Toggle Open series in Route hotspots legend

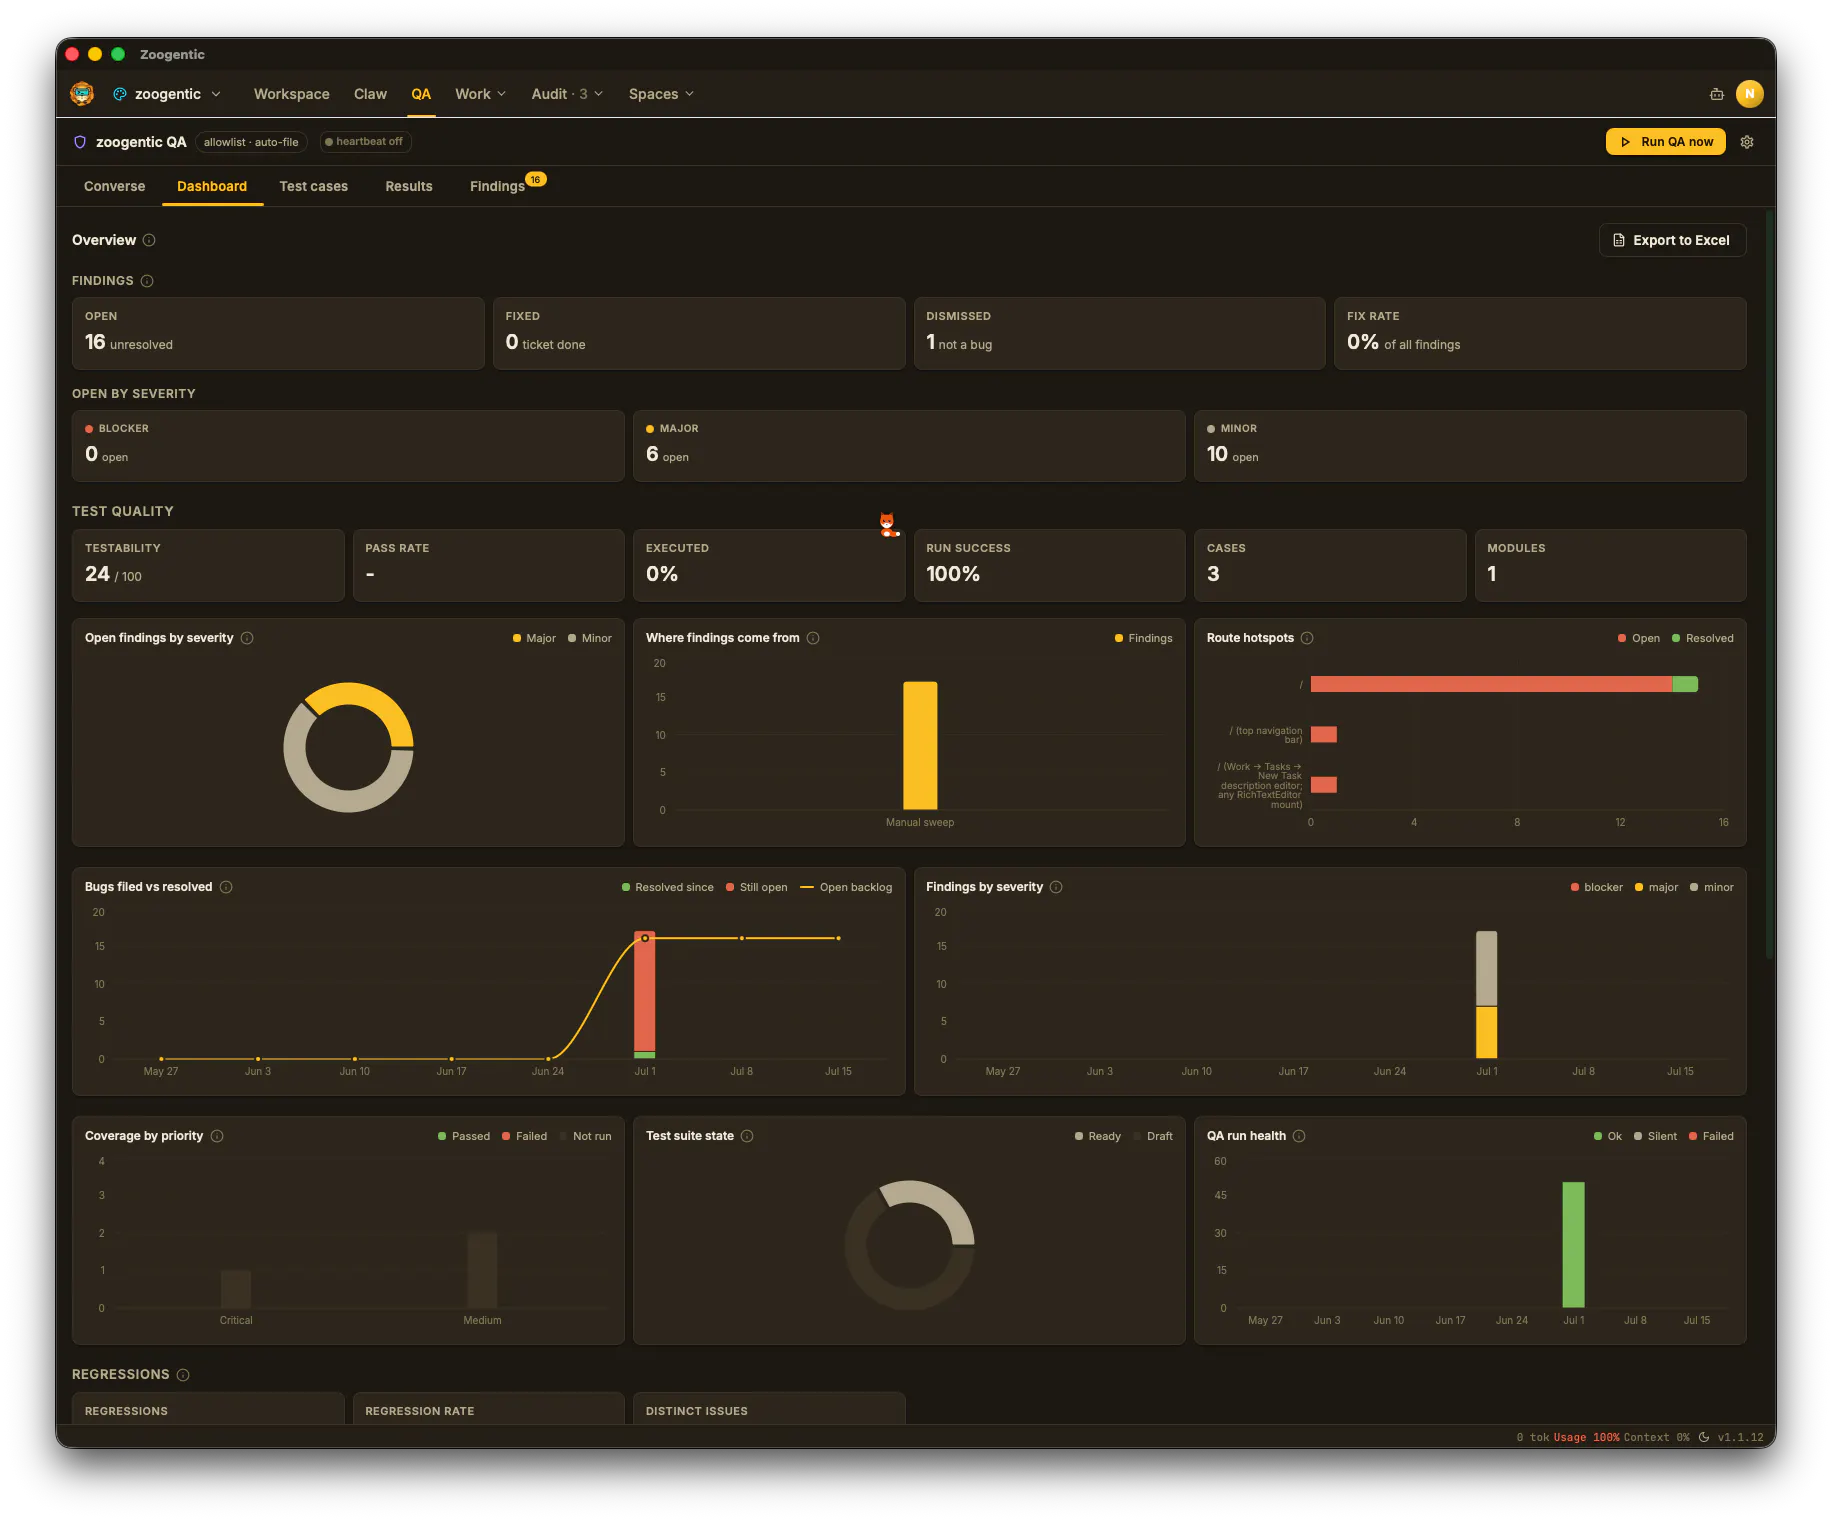(x=1639, y=638)
